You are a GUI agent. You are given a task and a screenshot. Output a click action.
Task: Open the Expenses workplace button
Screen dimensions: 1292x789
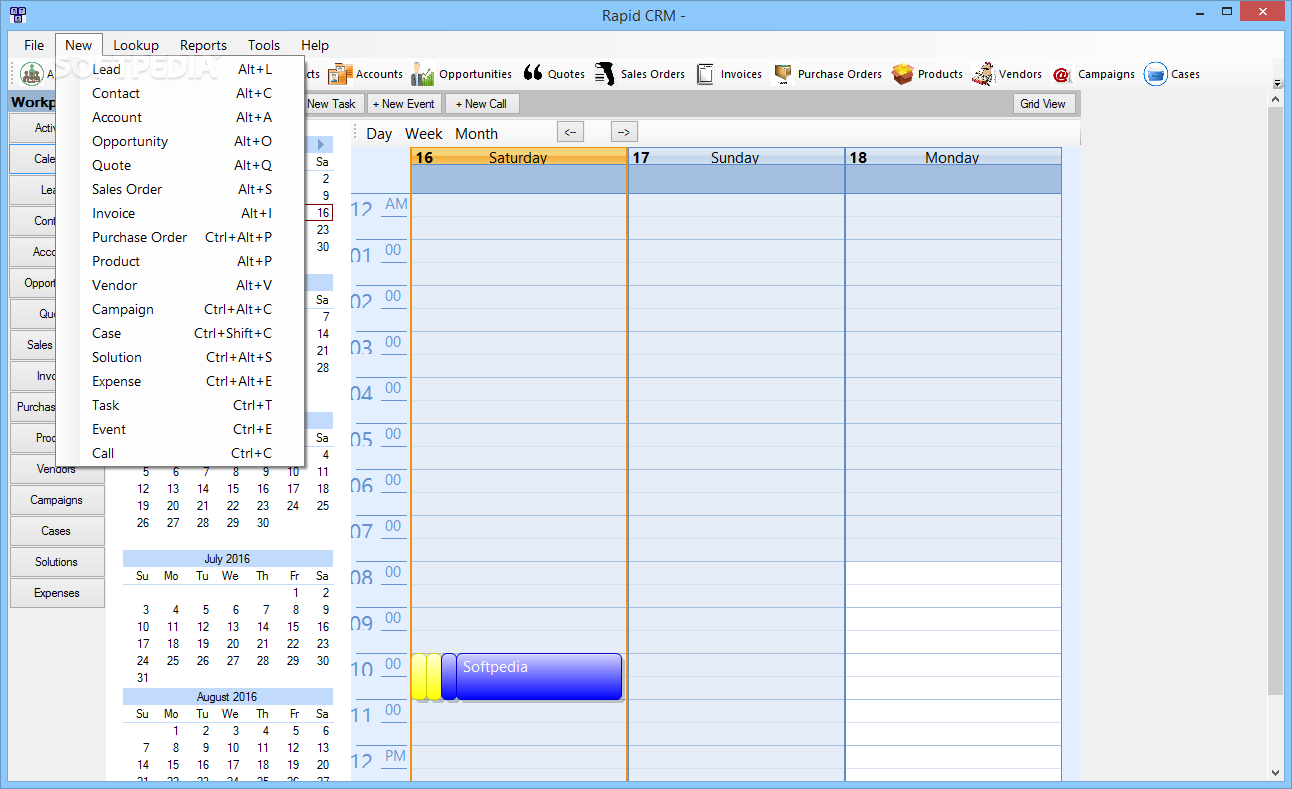(57, 593)
